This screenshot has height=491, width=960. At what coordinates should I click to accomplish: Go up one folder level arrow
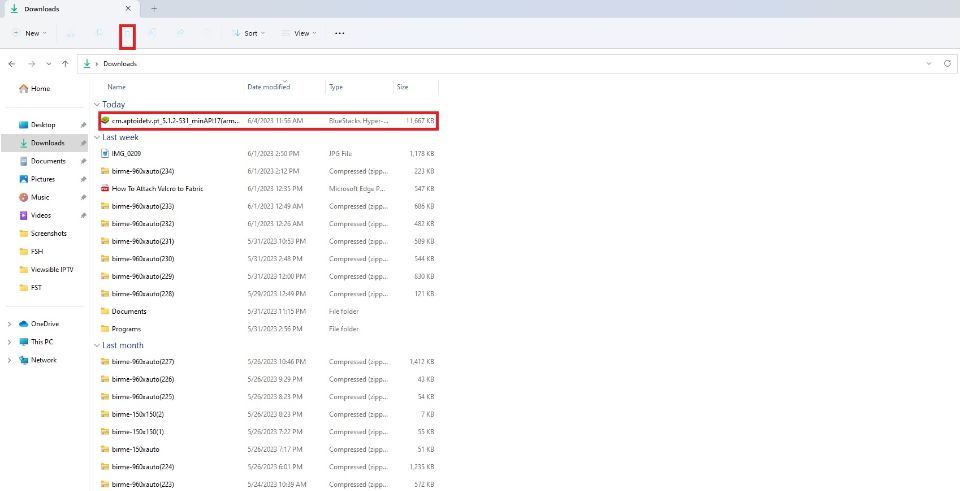pyautogui.click(x=65, y=64)
